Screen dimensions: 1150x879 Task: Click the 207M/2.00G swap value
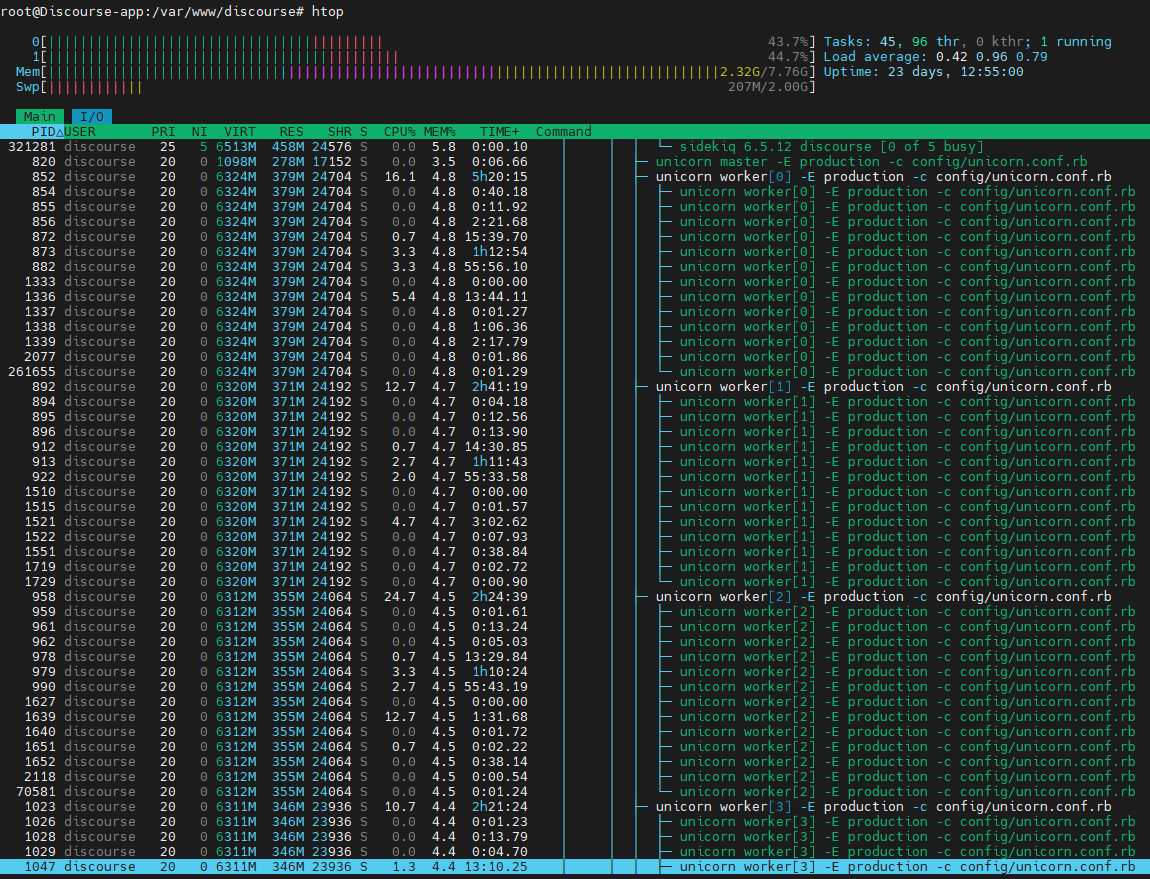(x=769, y=87)
